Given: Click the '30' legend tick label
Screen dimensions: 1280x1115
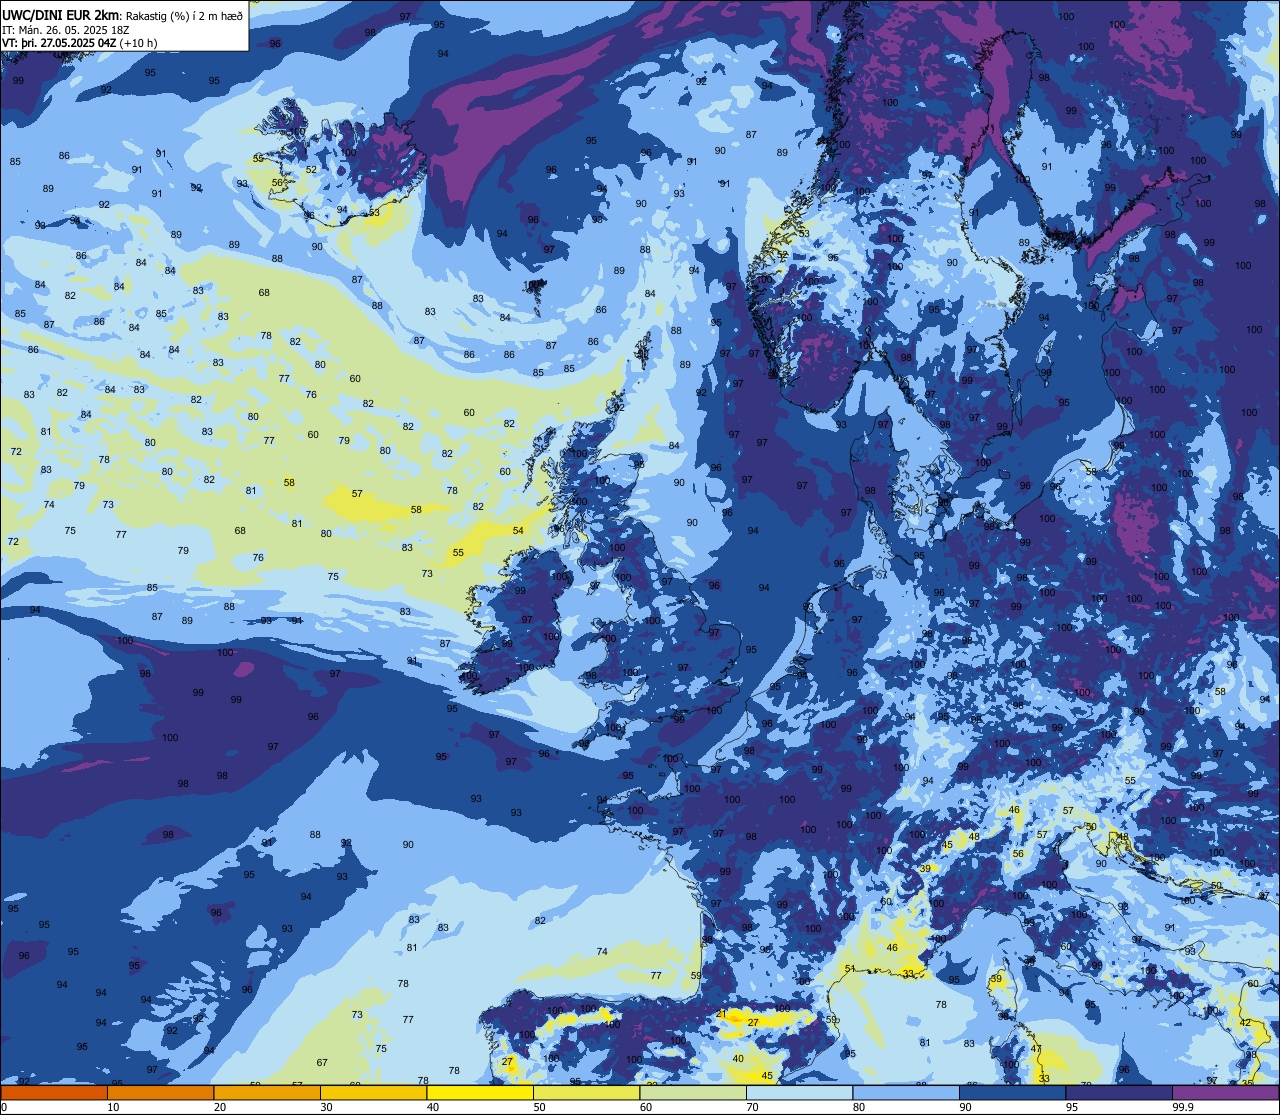Looking at the screenshot, I should (326, 1107).
